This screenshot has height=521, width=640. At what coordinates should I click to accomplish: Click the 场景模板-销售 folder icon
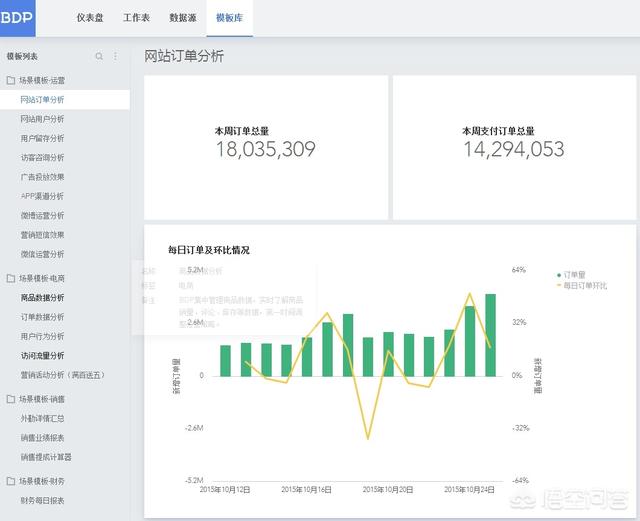[x=11, y=399]
